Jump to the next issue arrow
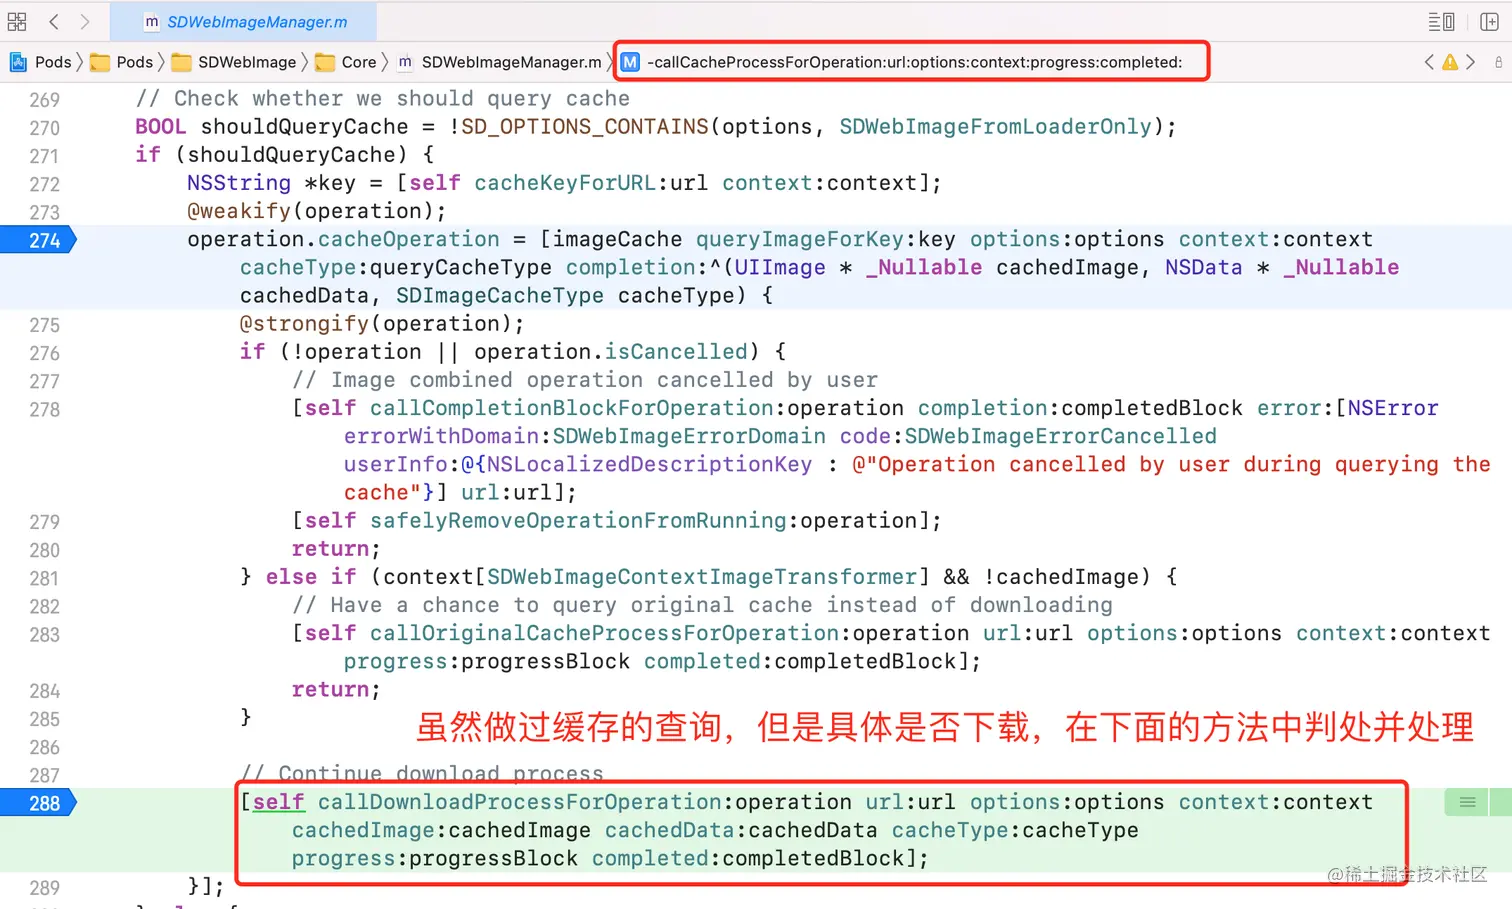The height and width of the screenshot is (909, 1512). (1470, 62)
